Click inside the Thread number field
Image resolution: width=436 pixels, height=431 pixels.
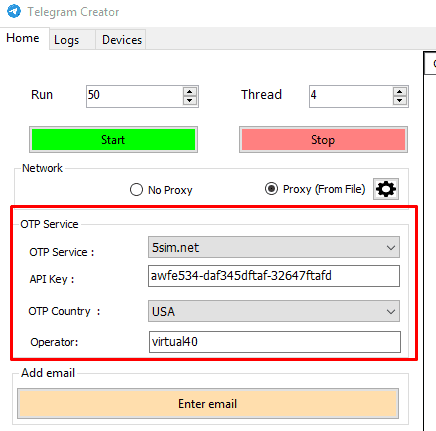[351, 96]
